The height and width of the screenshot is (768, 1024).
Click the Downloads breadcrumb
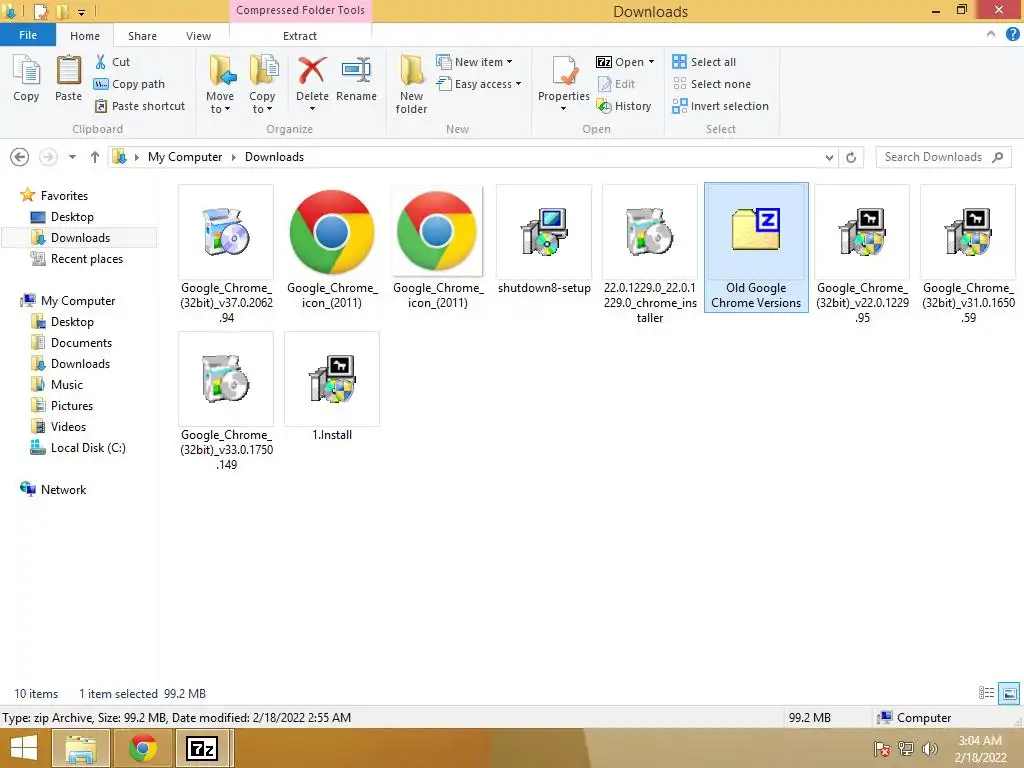[274, 157]
